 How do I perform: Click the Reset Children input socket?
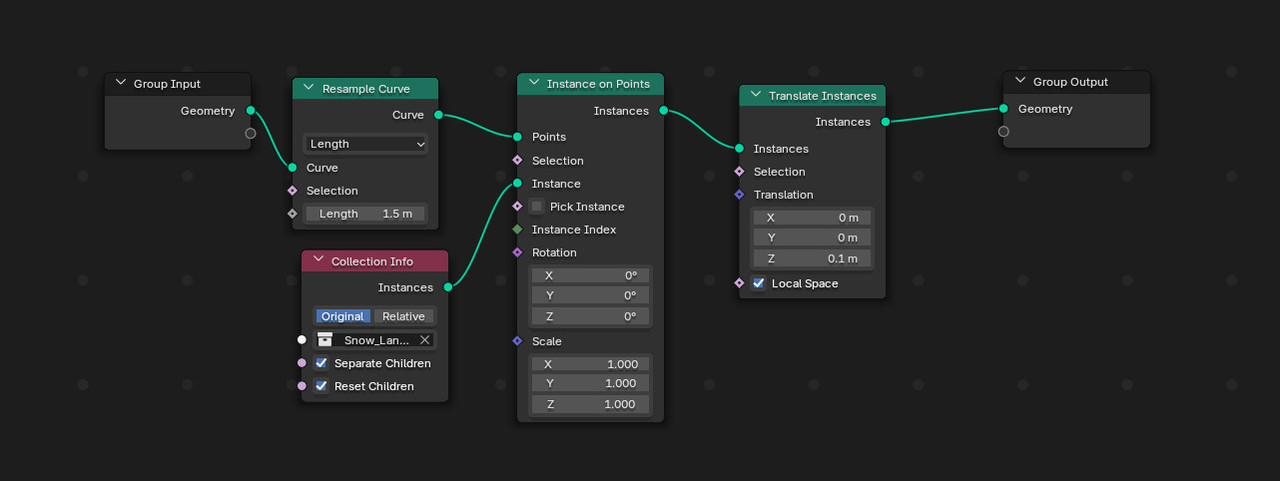tap(302, 386)
